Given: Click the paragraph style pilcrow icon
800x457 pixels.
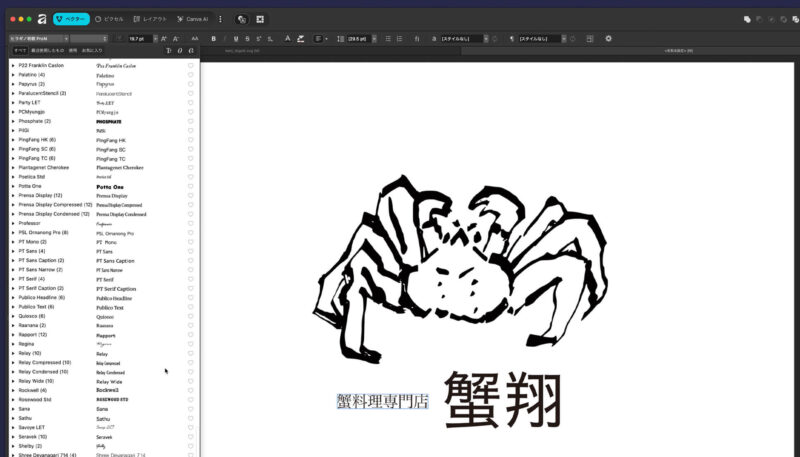Looking at the screenshot, I should coord(511,39).
